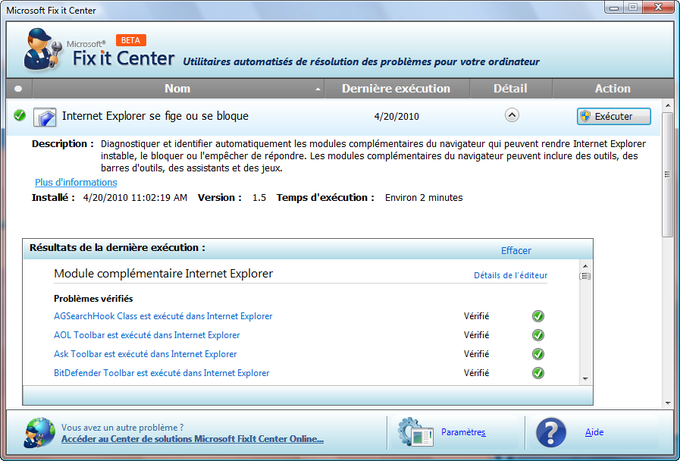Click green check for AOL Toolbar row
Image resolution: width=680 pixels, height=461 pixels.
coord(538,335)
